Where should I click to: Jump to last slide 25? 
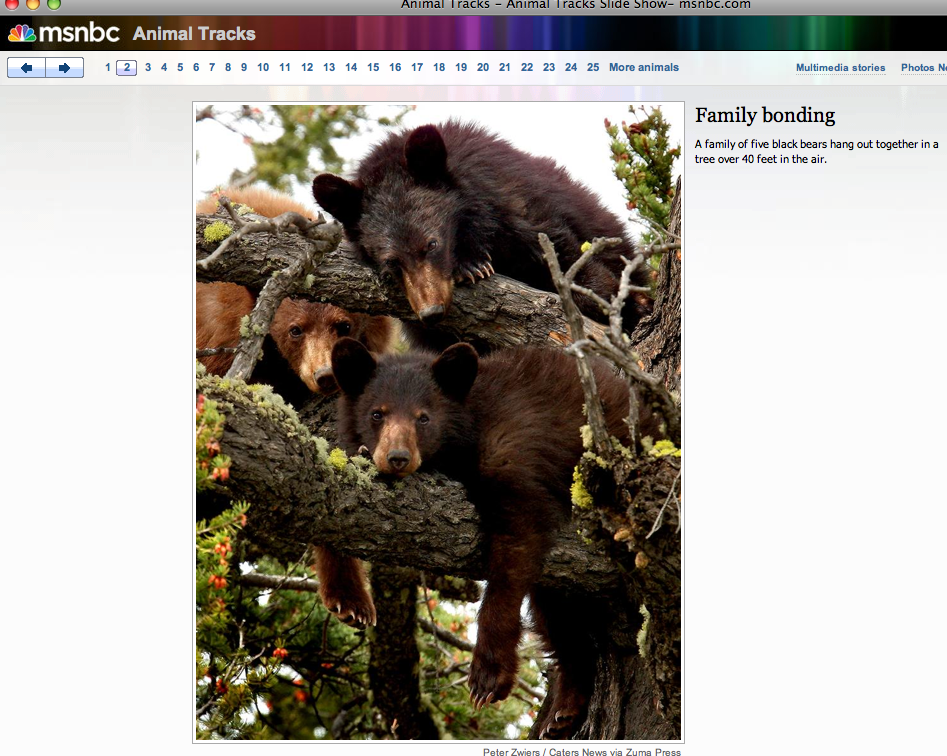593,68
